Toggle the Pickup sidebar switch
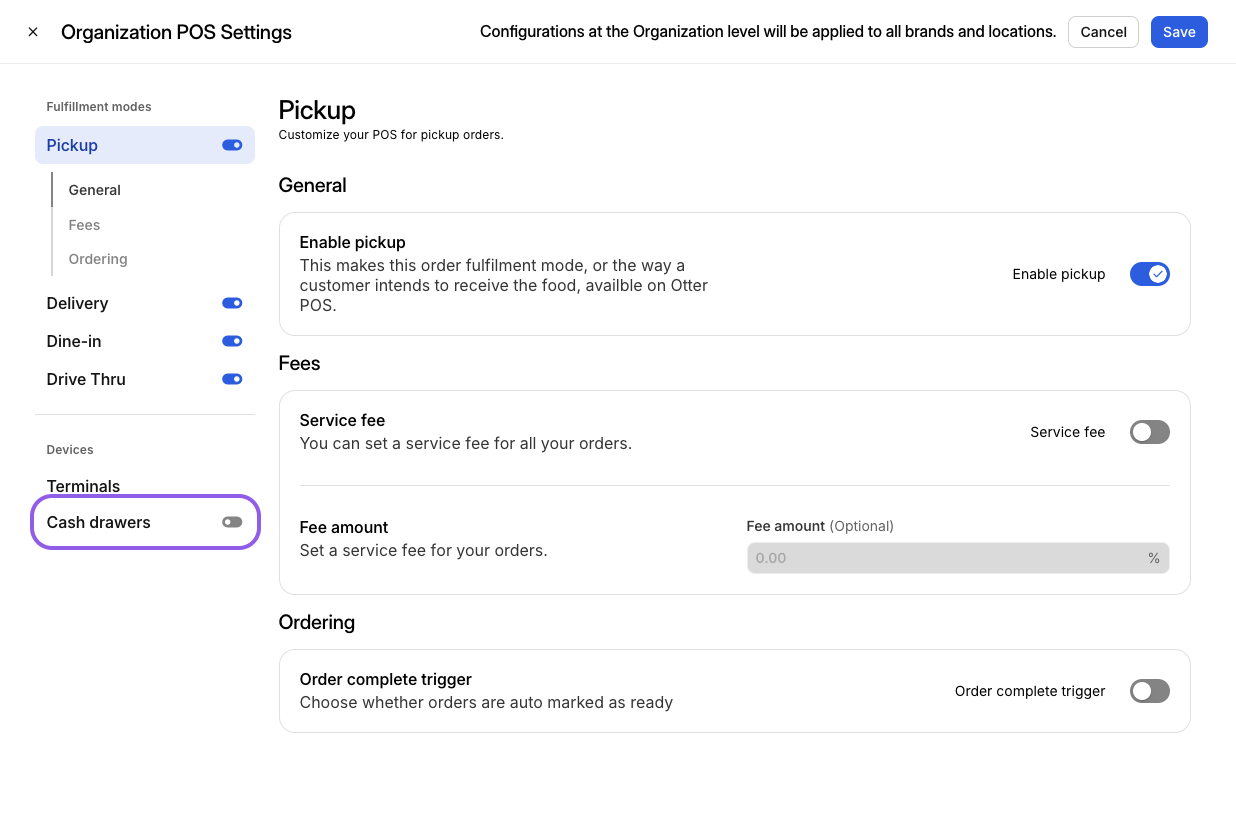1236x819 pixels. point(232,145)
